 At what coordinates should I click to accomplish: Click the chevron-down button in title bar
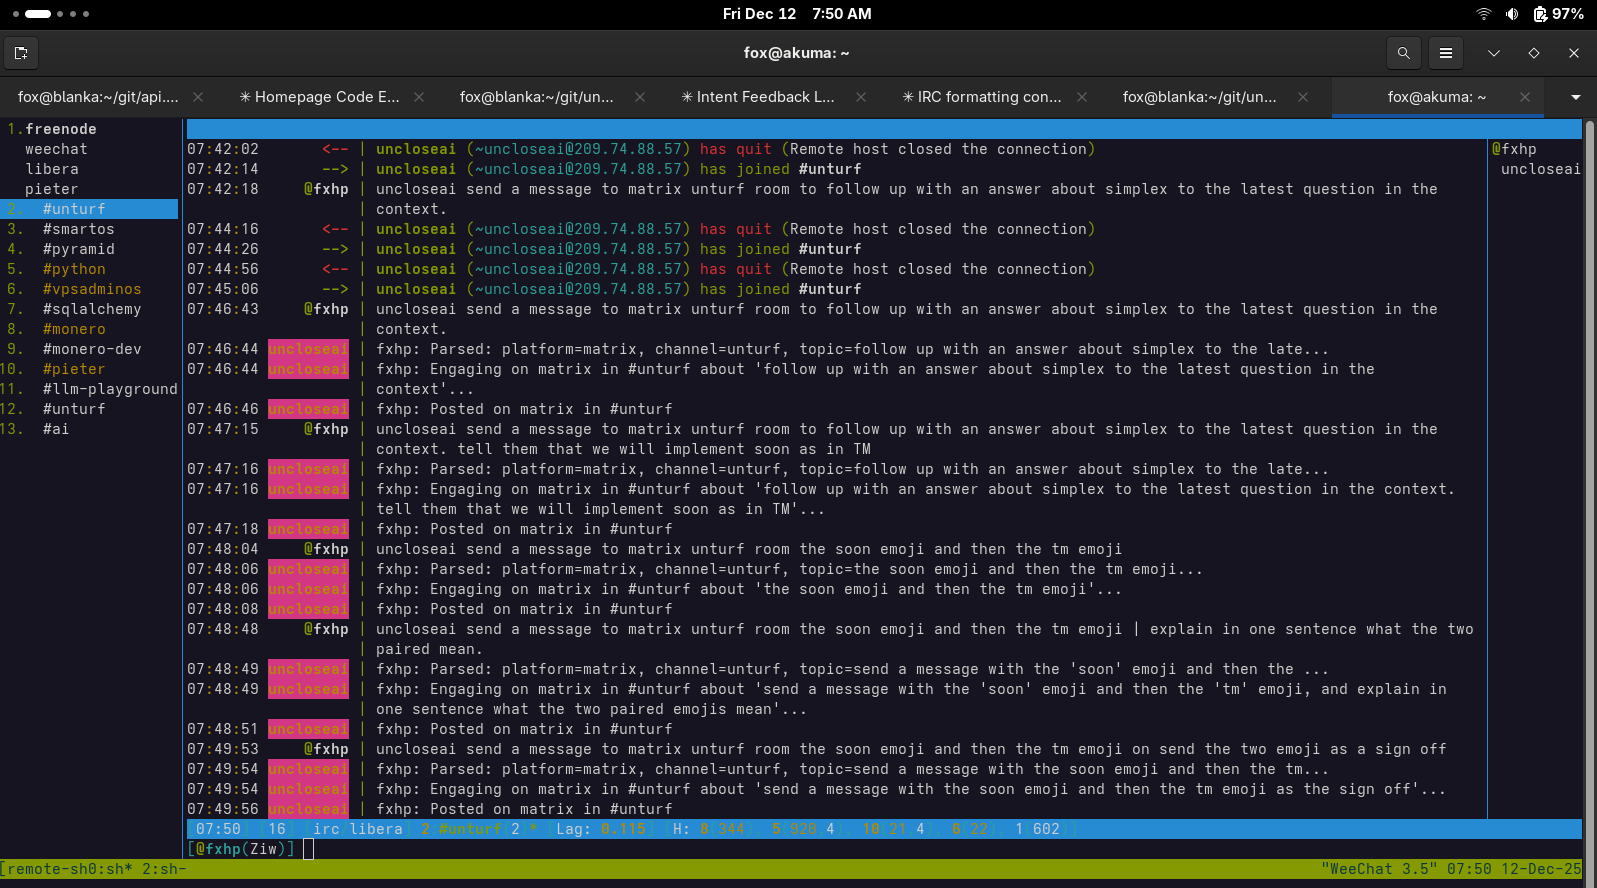[x=1493, y=53]
